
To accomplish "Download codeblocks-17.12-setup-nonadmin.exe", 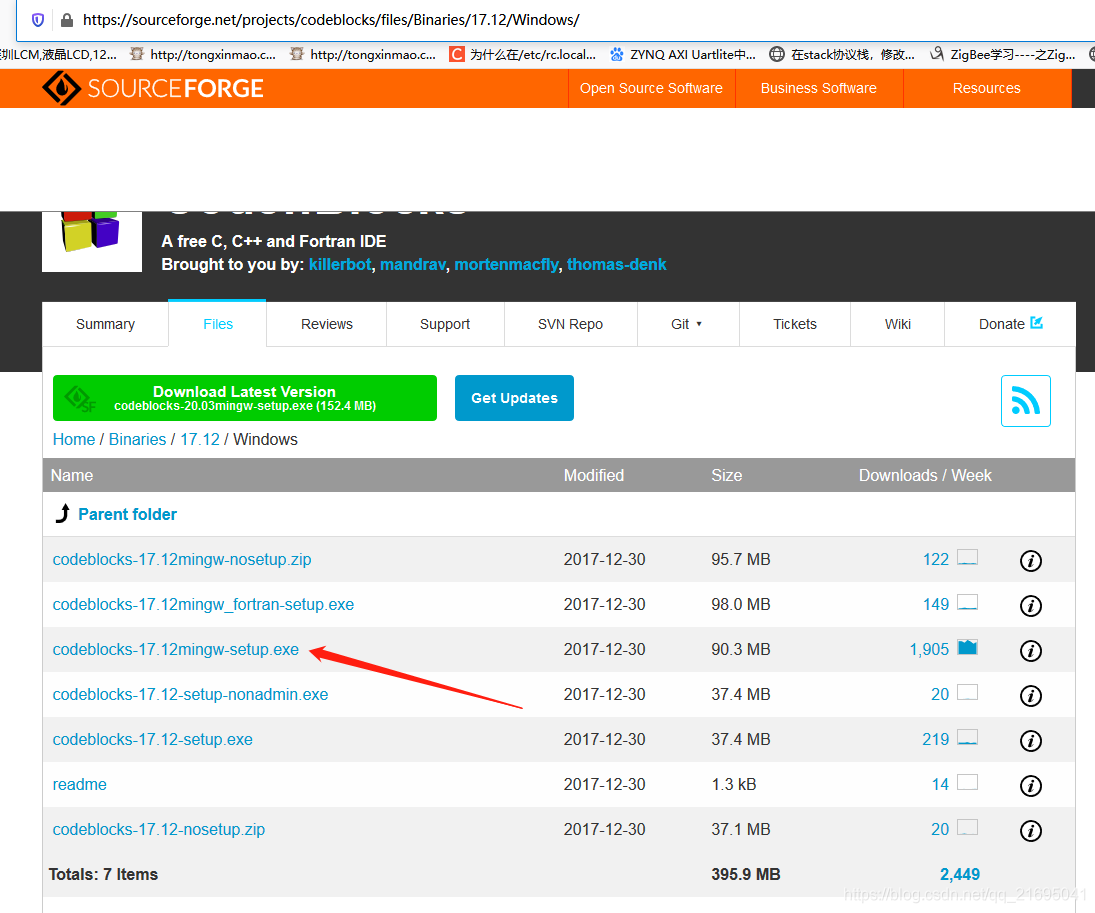I will pyautogui.click(x=191, y=694).
